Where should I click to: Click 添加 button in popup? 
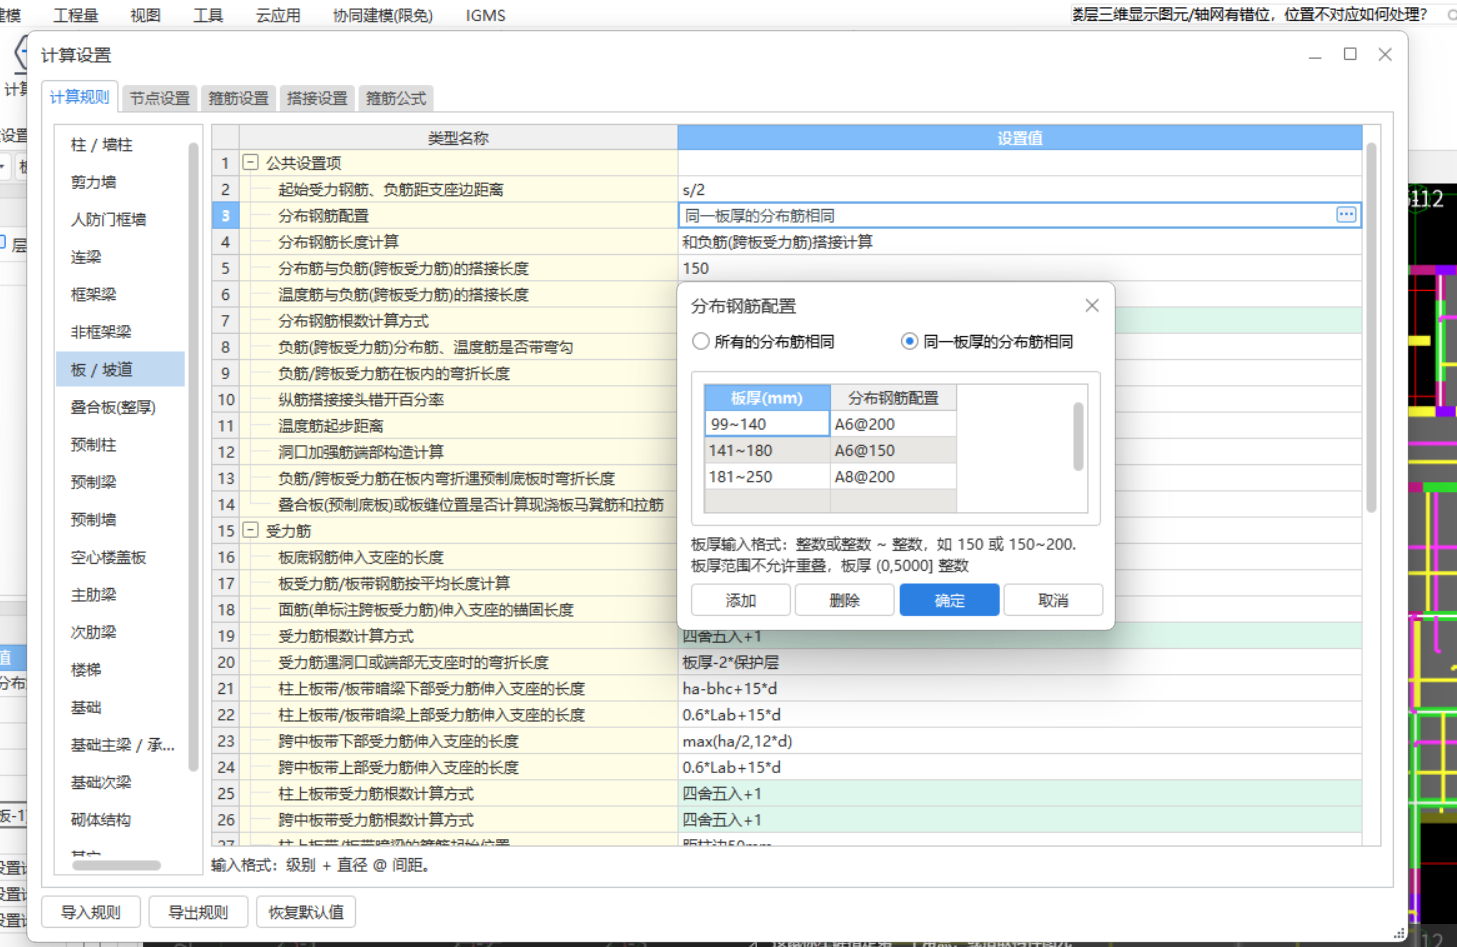click(x=741, y=600)
